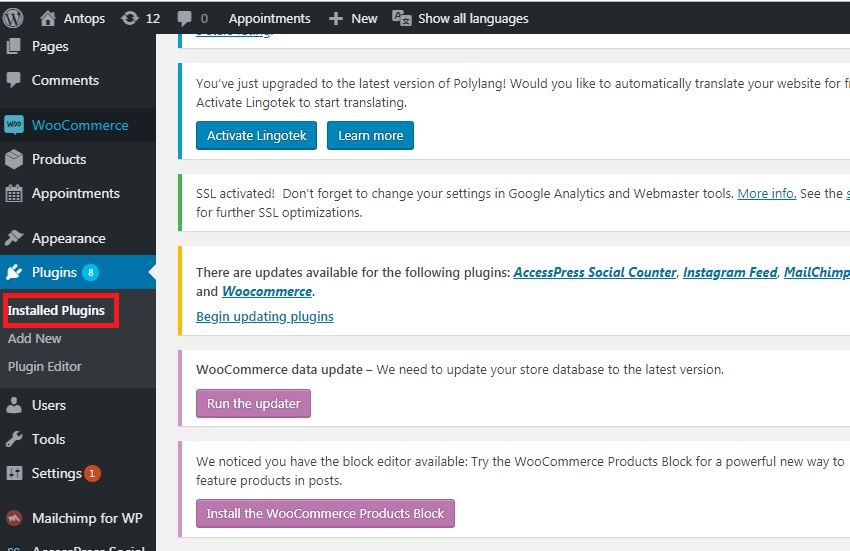
Task: Open the New content menu
Action: coord(364,18)
